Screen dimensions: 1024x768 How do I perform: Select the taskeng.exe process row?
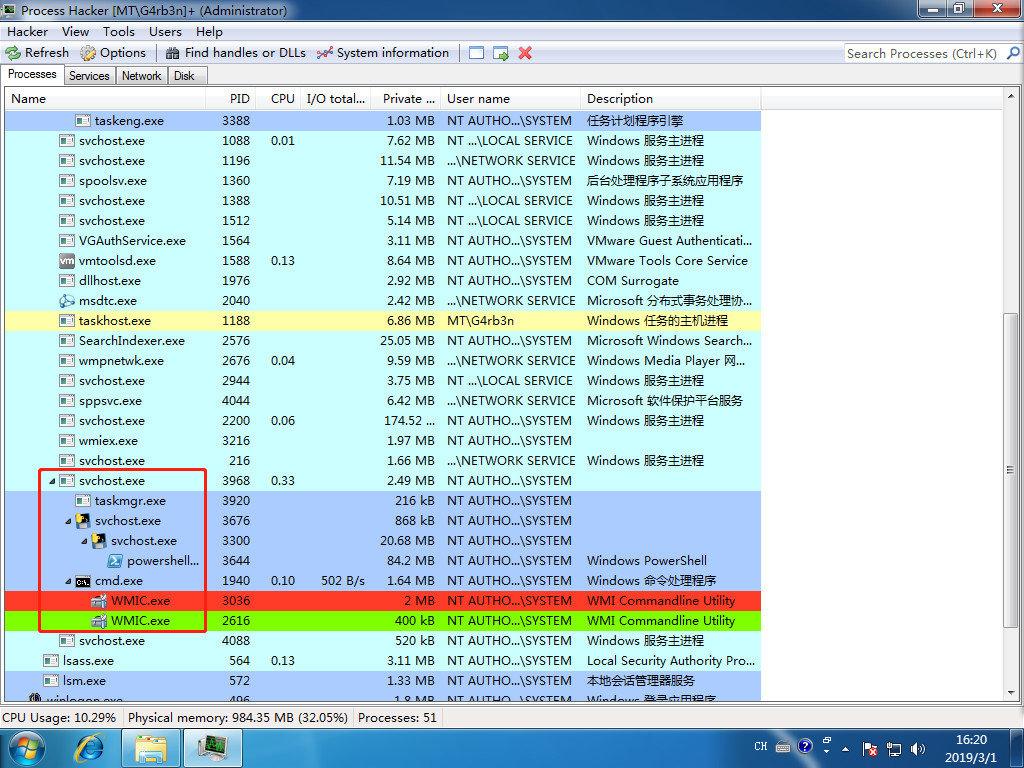[x=383, y=121]
